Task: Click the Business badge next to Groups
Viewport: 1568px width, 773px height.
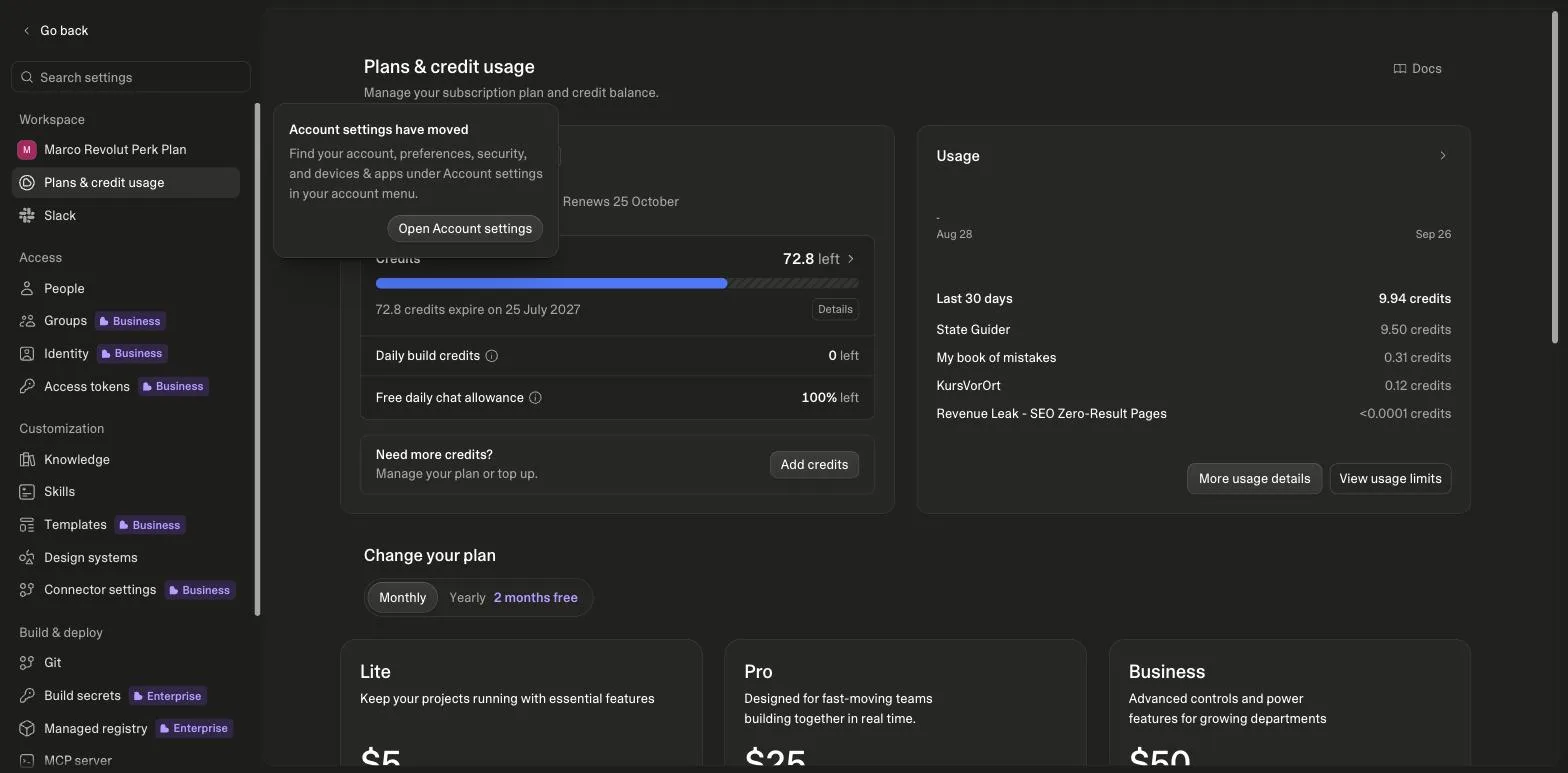Action: [130, 321]
